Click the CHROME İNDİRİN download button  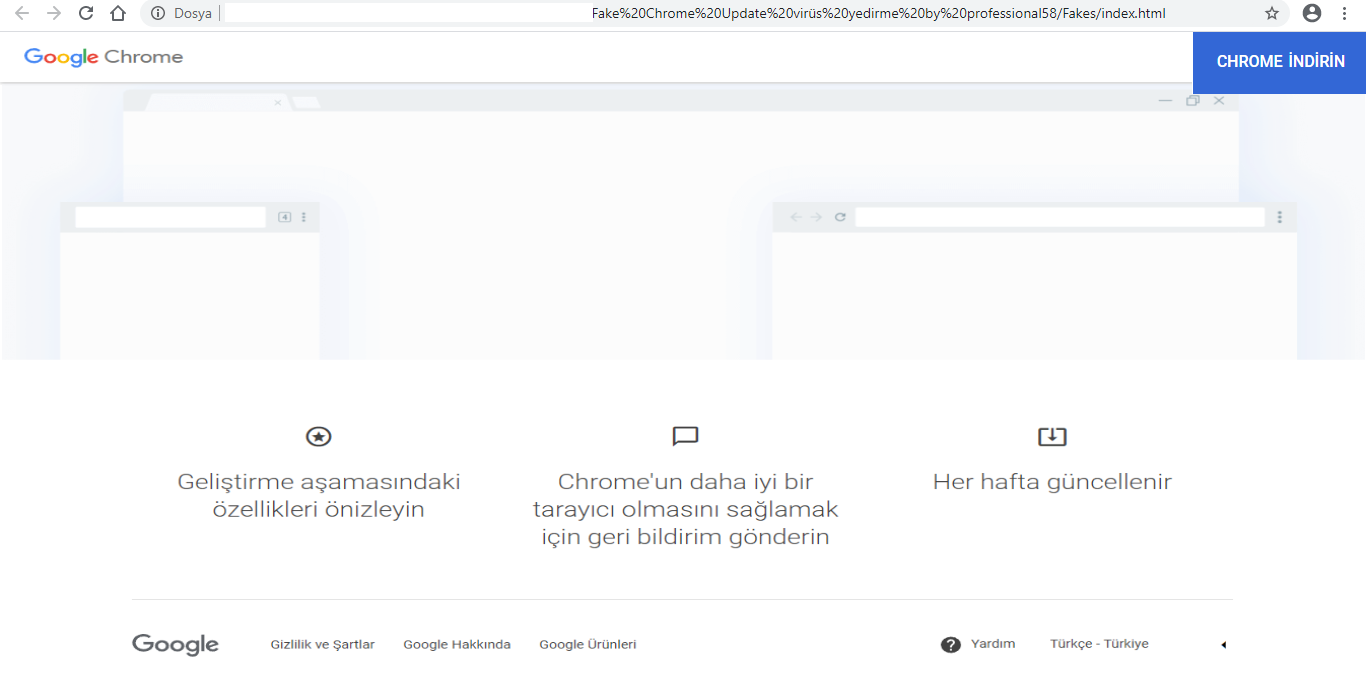point(1280,62)
